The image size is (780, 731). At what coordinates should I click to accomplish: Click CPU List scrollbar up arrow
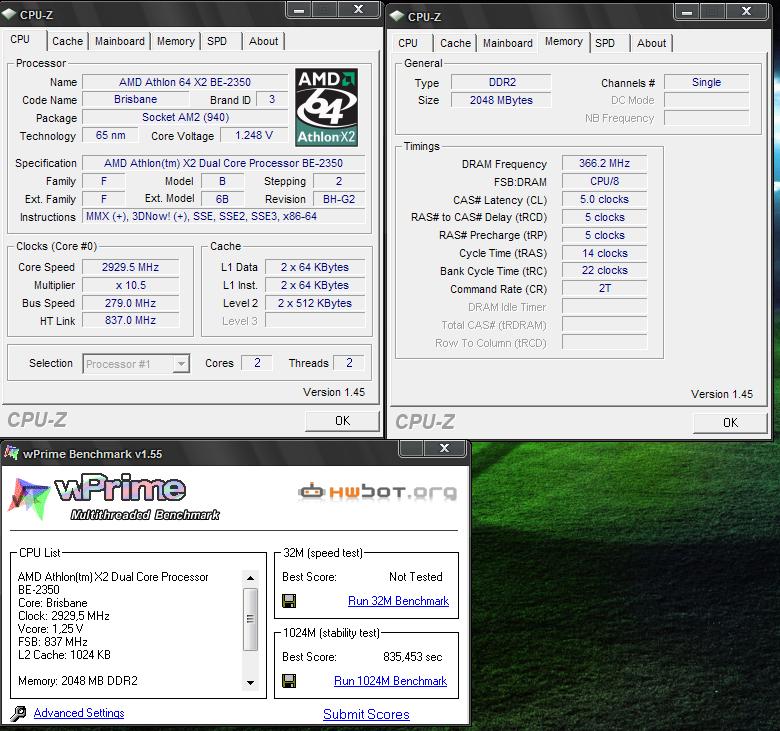250,578
